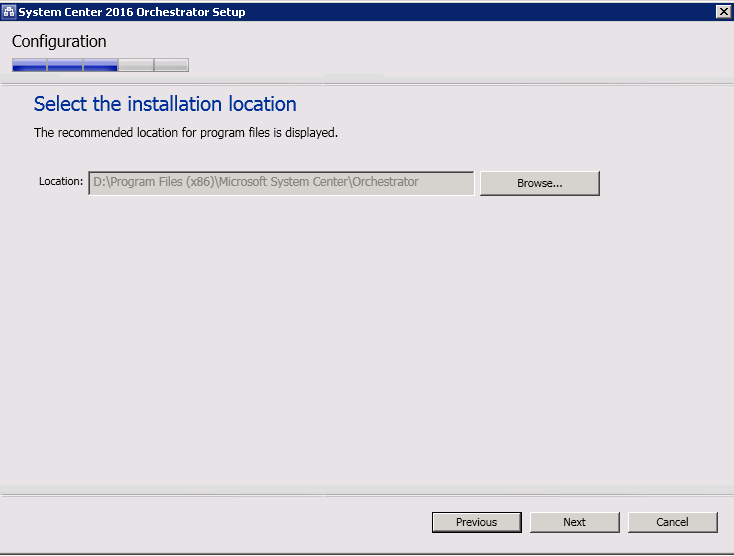Click the fourth, unfilled progress segment

tap(136, 65)
